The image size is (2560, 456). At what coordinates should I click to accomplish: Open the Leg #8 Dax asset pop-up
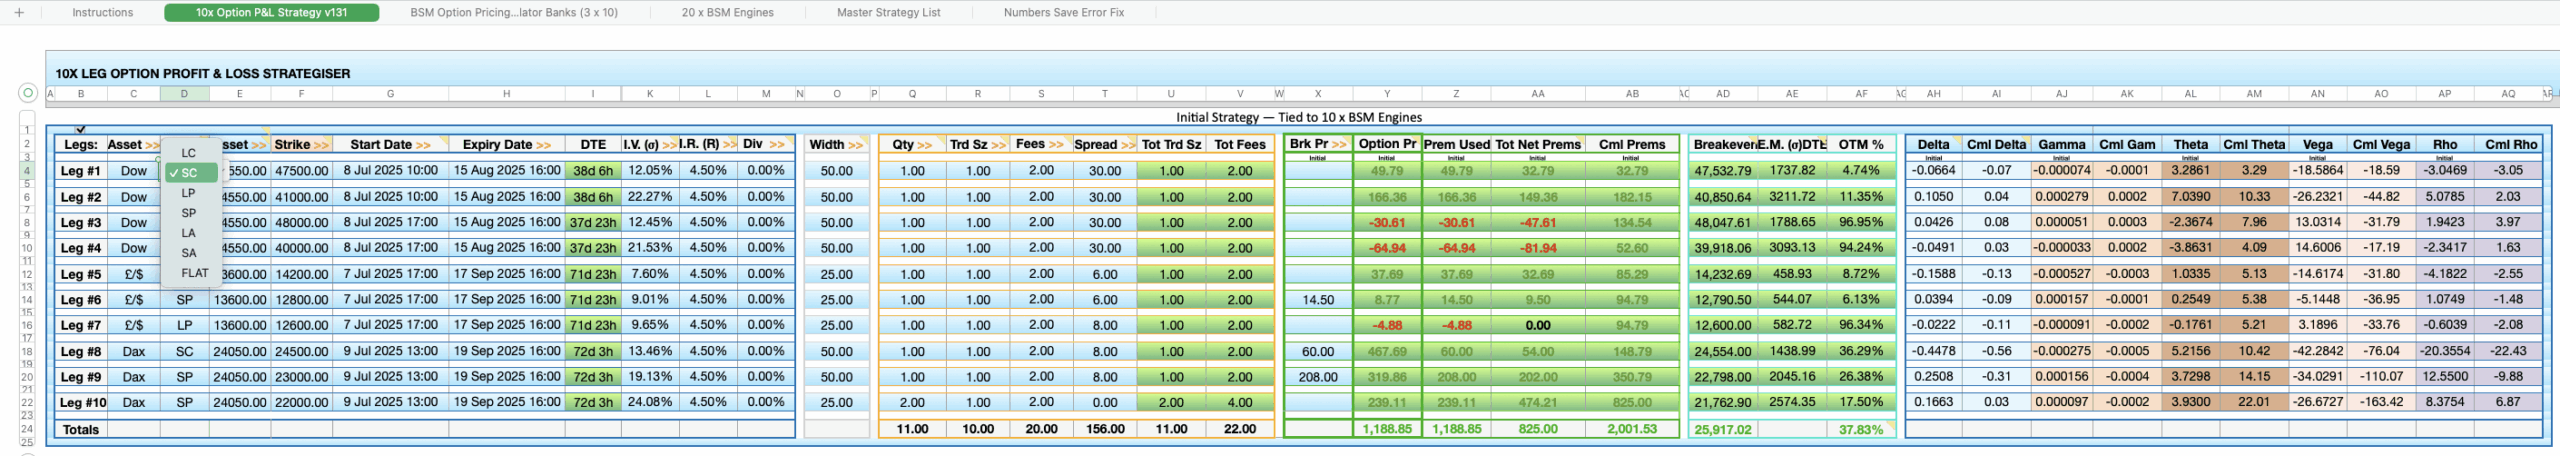(x=133, y=351)
